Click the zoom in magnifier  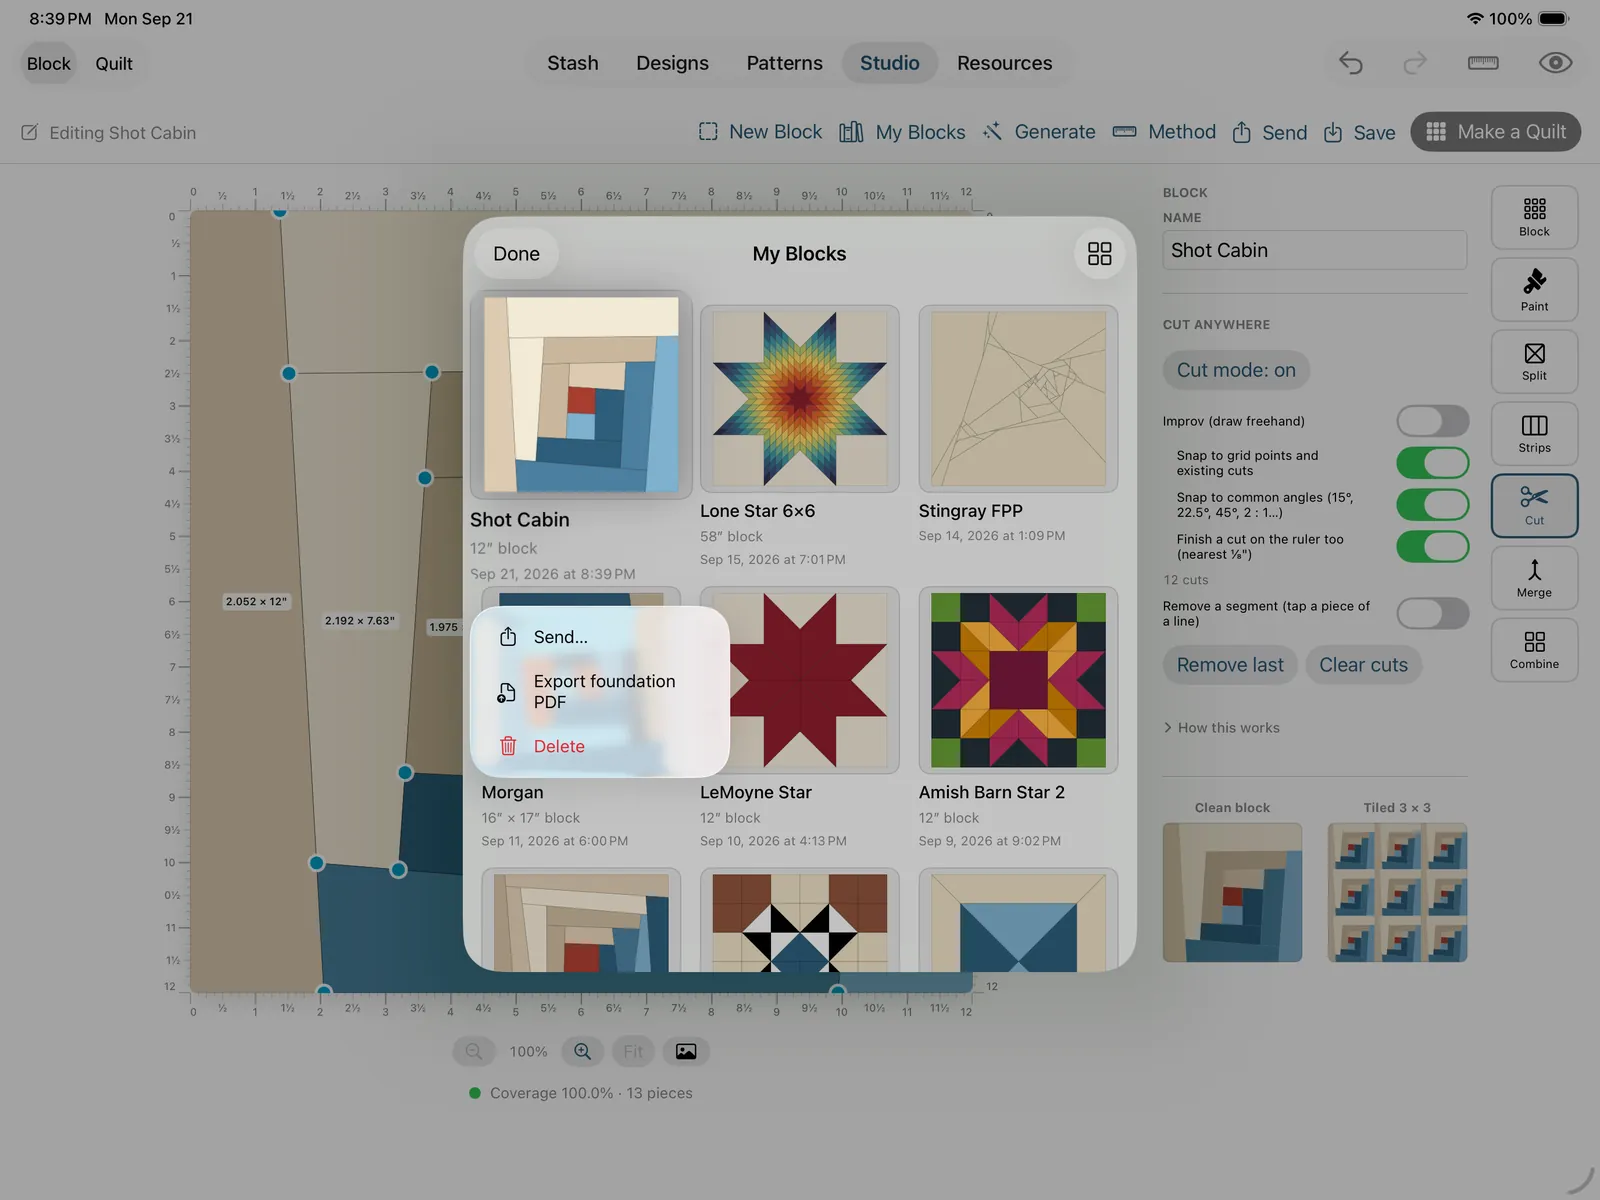(582, 1051)
